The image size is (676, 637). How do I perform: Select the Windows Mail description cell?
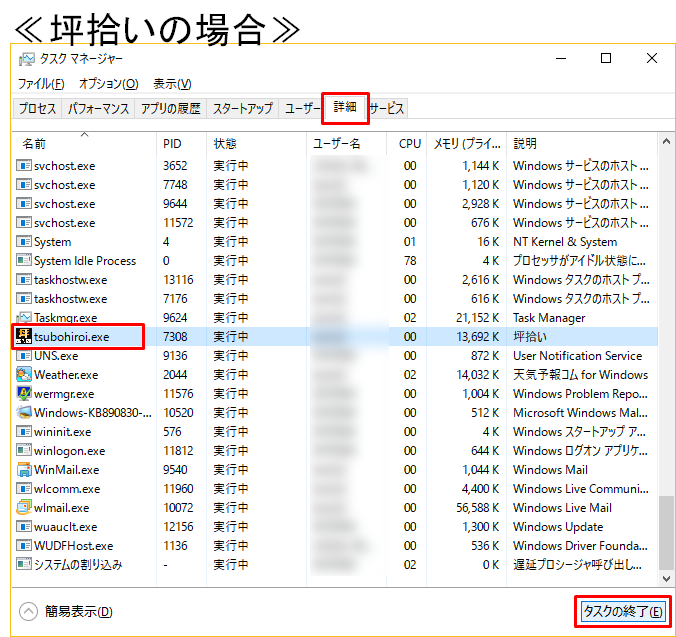(x=550, y=469)
